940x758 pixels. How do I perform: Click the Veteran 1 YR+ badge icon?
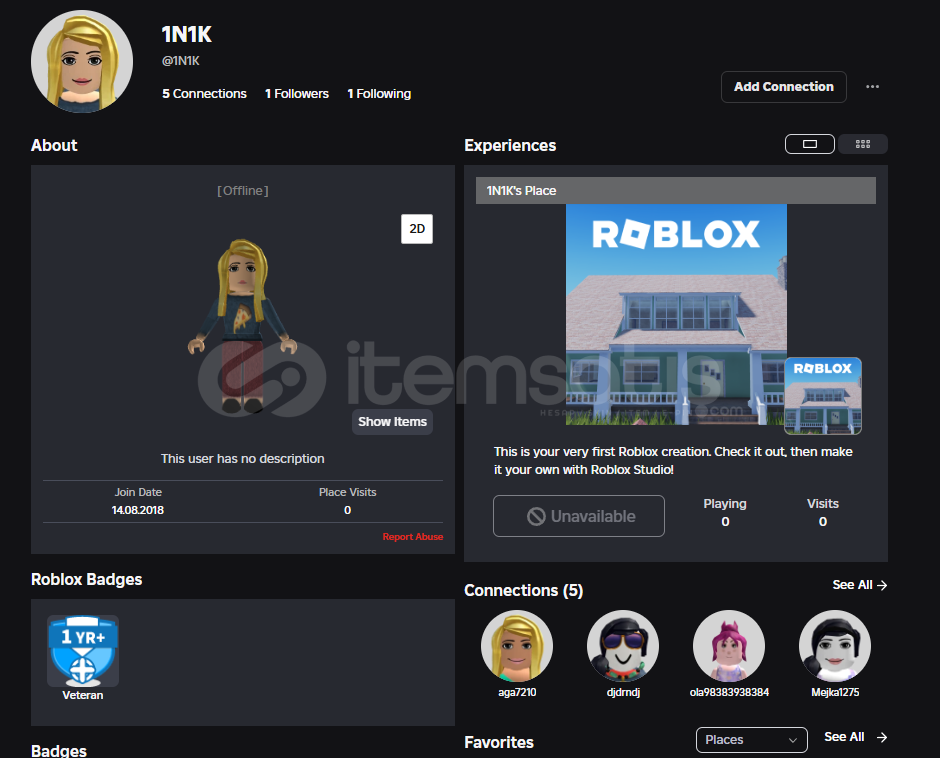pyautogui.click(x=83, y=651)
